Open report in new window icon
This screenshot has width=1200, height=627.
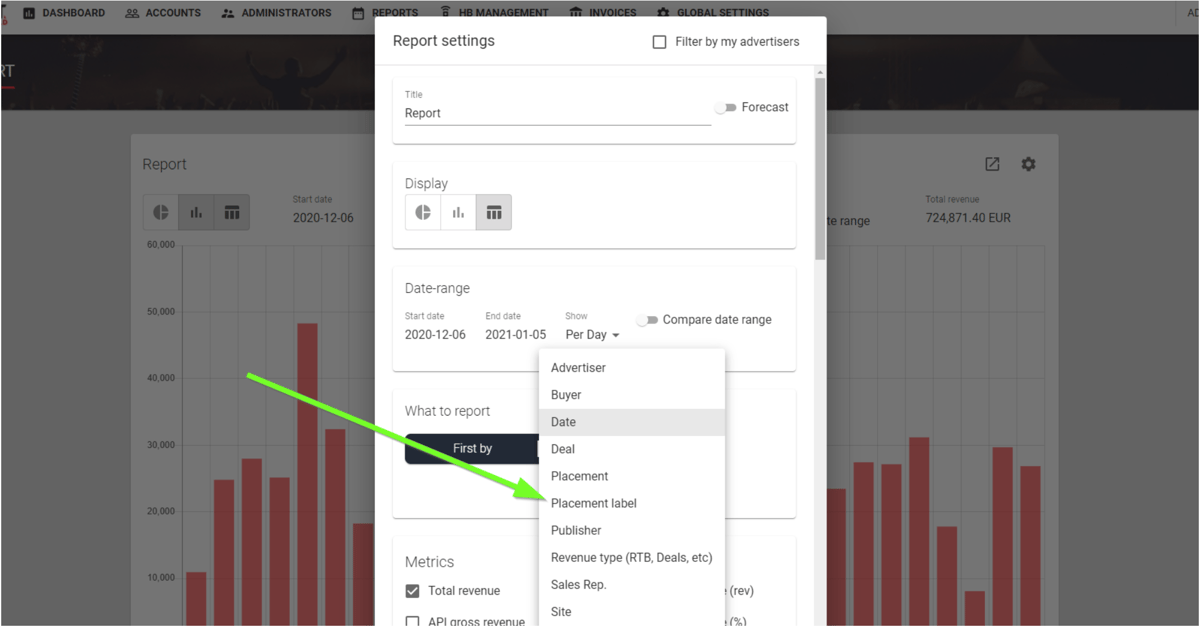pos(992,164)
